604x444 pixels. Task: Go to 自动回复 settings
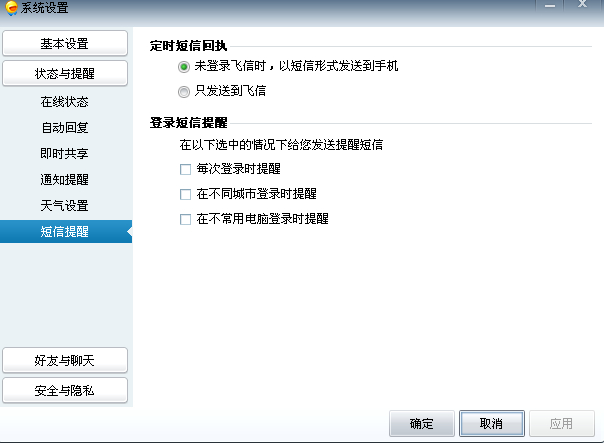65,127
